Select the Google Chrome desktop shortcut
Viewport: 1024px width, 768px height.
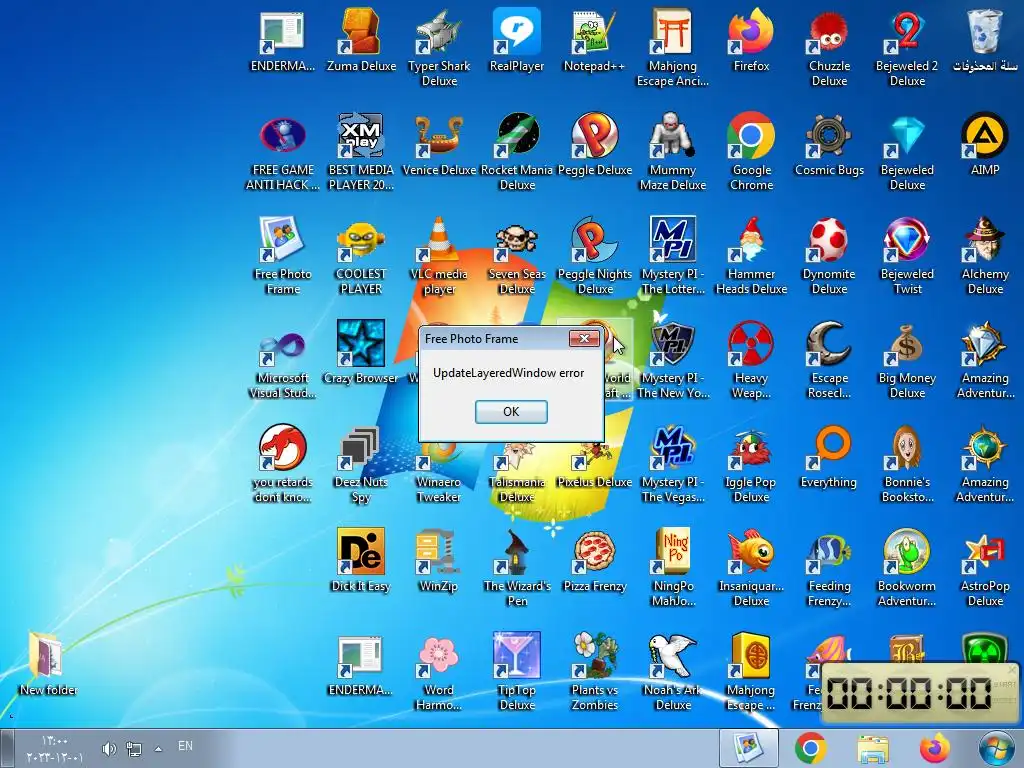[x=751, y=152]
